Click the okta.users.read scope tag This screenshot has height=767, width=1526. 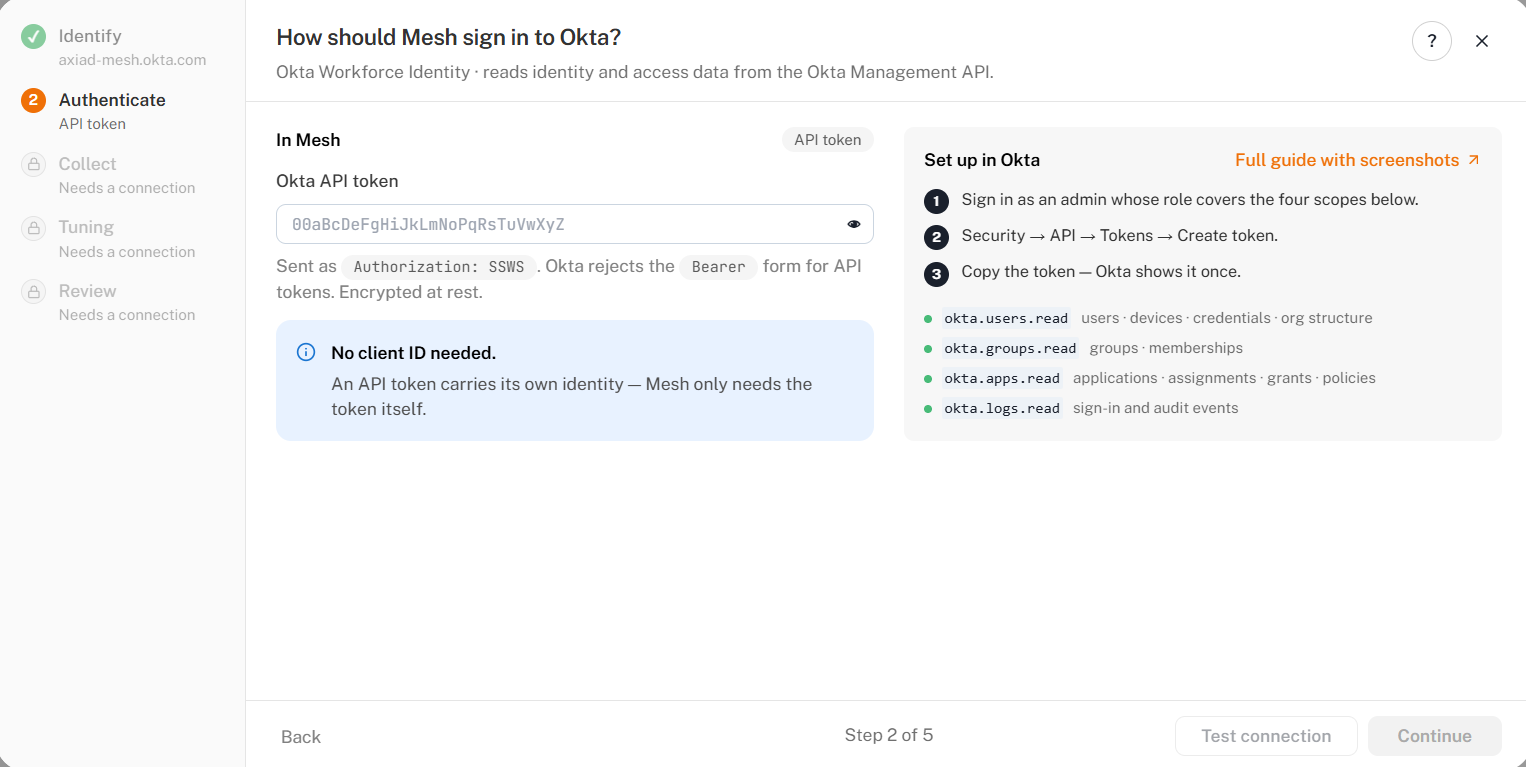pyautogui.click(x=1006, y=318)
